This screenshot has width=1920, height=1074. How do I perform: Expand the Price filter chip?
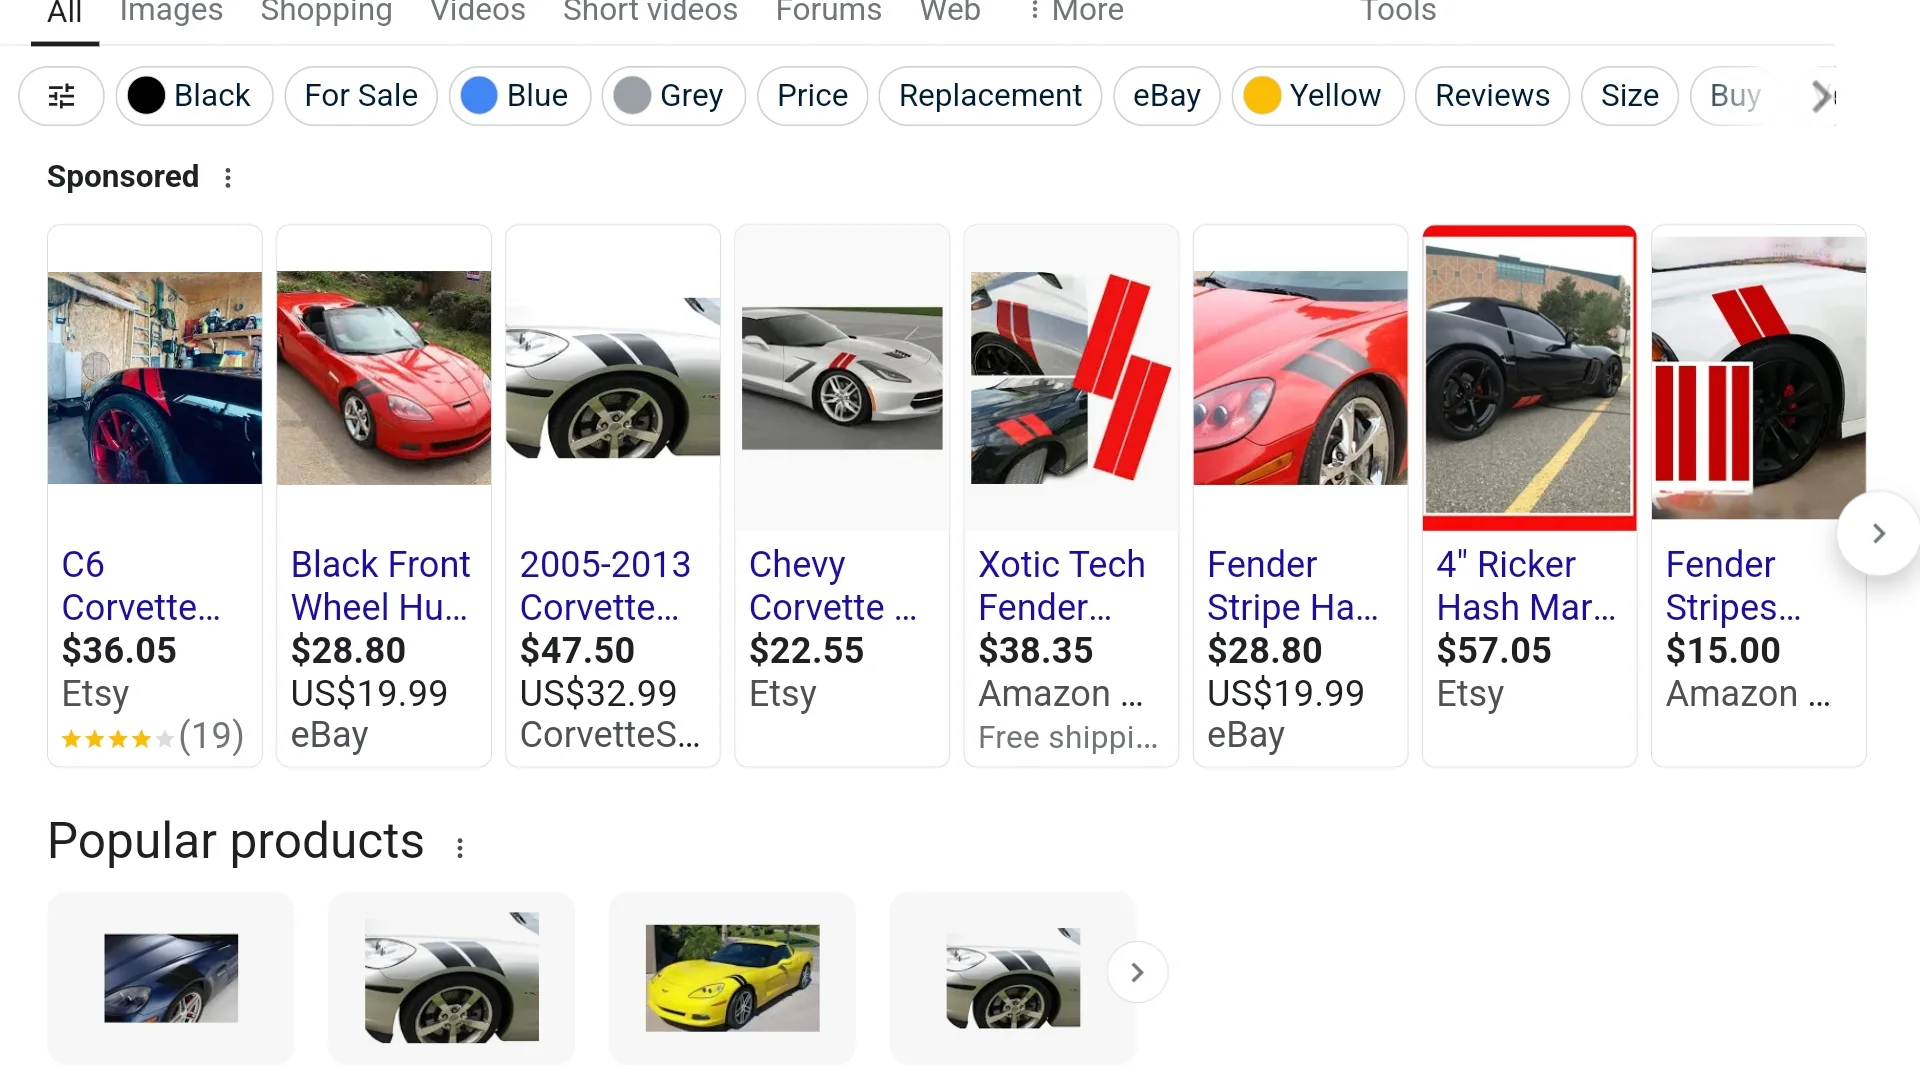(812, 96)
